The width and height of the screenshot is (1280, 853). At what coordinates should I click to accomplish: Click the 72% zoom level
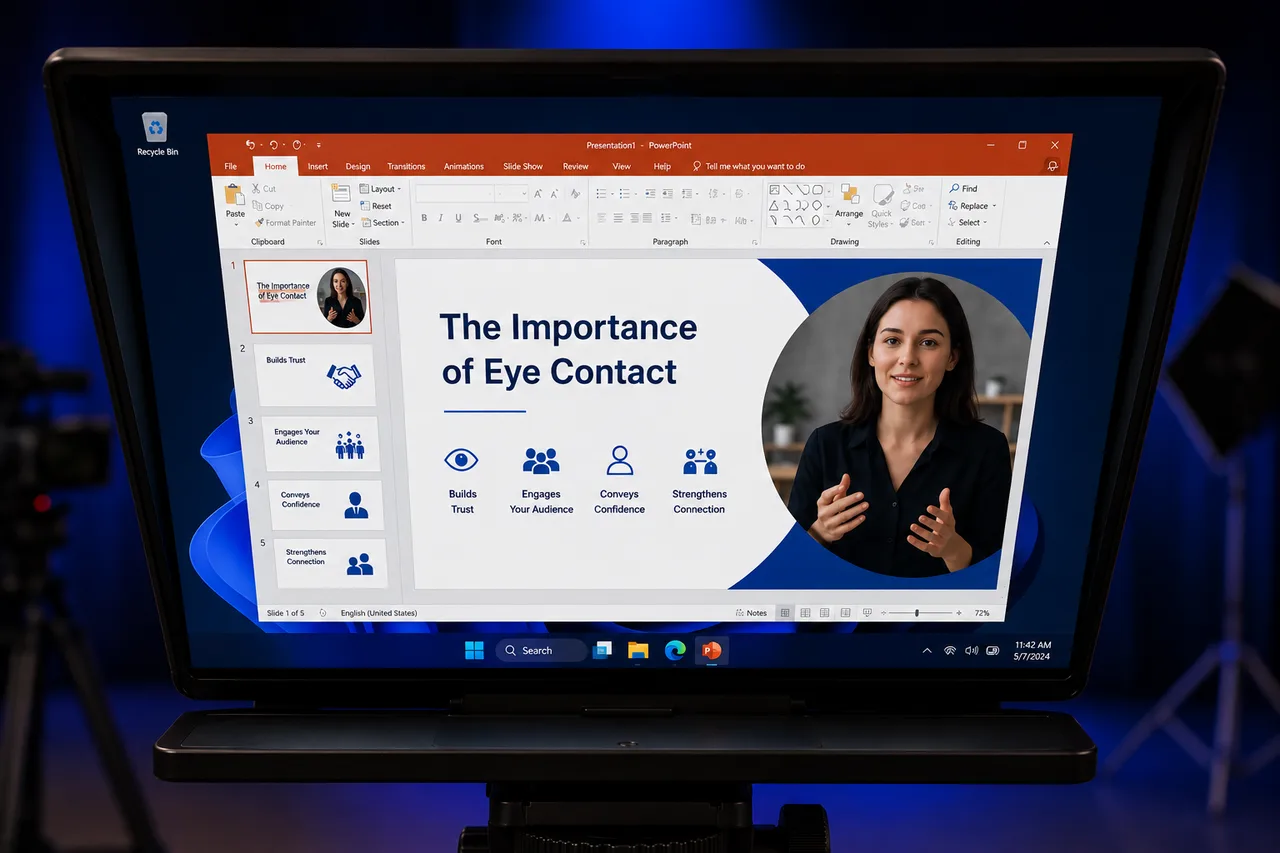tap(982, 613)
